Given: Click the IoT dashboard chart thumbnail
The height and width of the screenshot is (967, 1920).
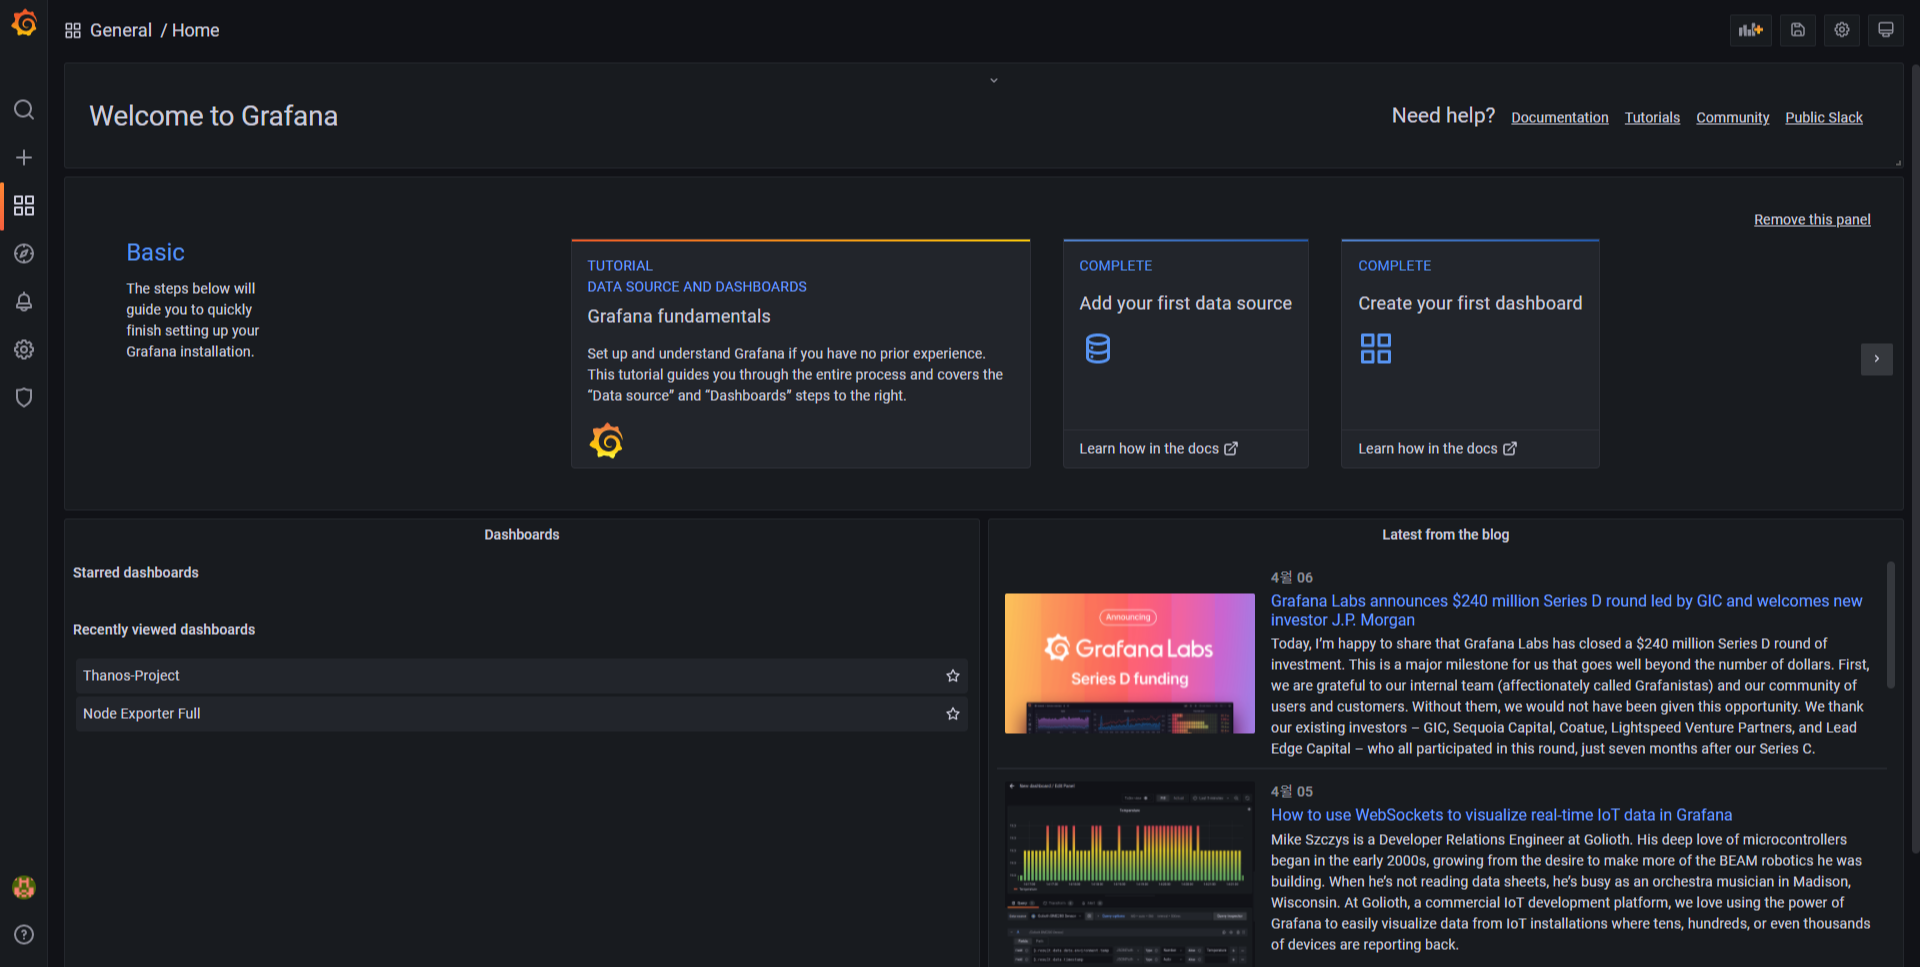Looking at the screenshot, I should [1130, 873].
